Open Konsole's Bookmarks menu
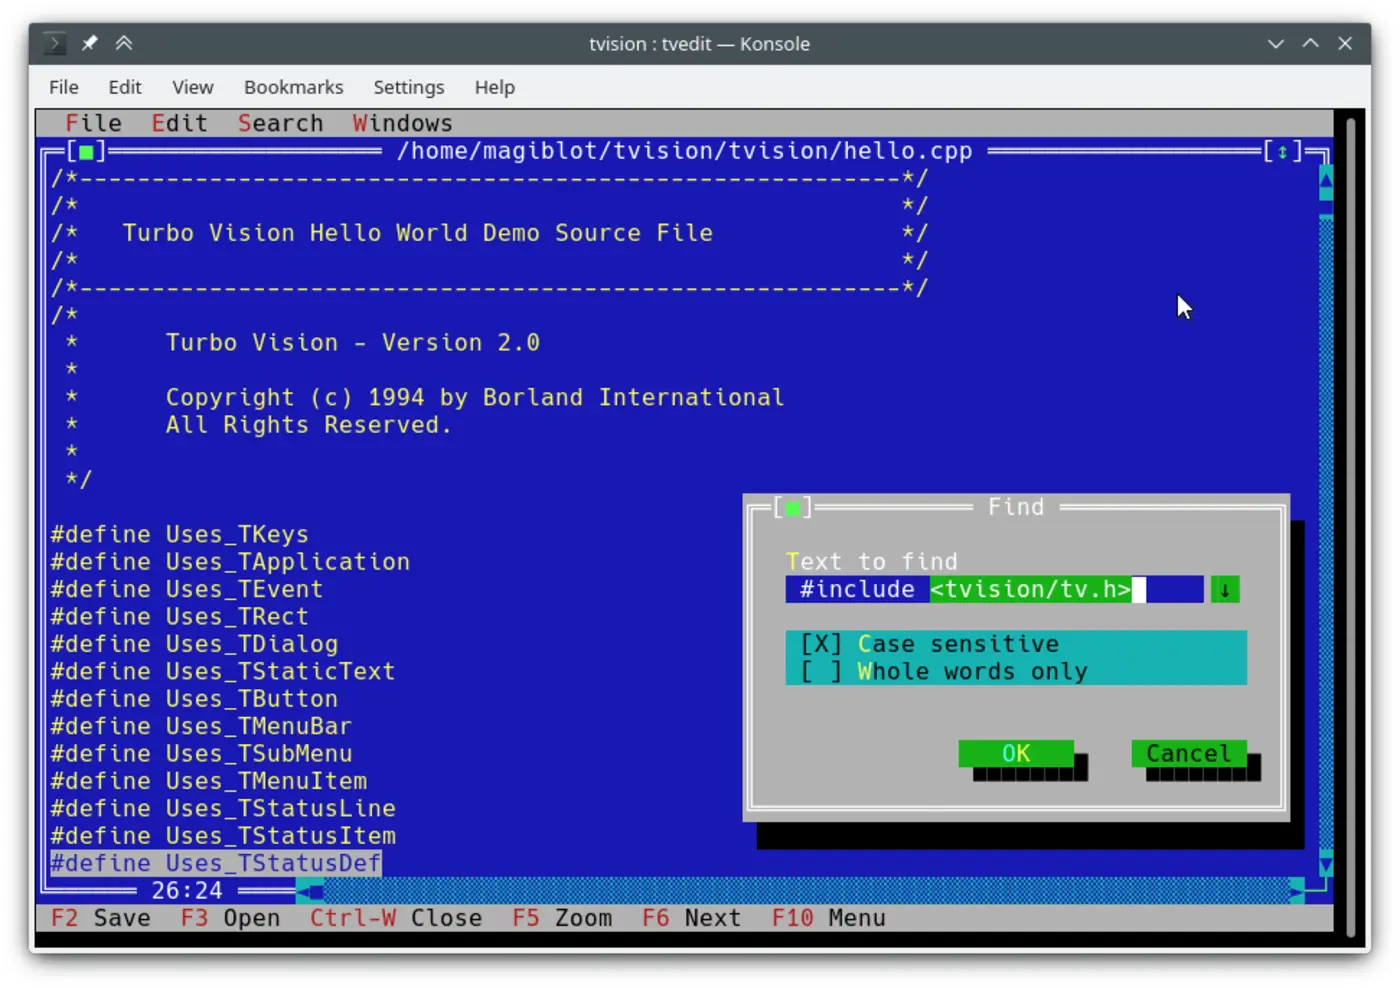The image size is (1400, 988). (x=293, y=88)
